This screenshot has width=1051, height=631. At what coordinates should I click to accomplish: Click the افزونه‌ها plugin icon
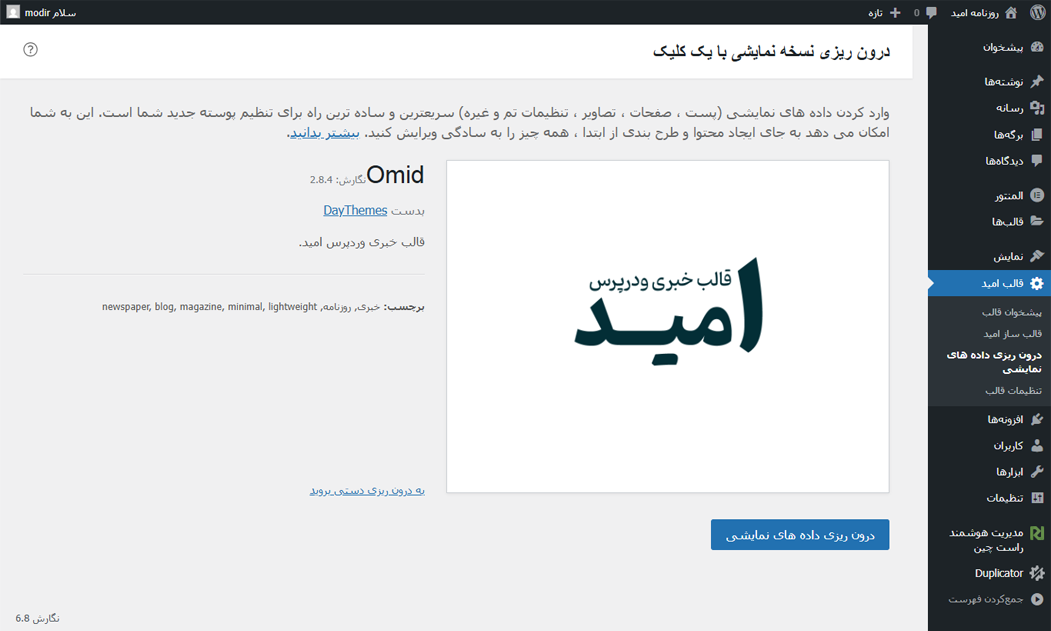click(1037, 419)
